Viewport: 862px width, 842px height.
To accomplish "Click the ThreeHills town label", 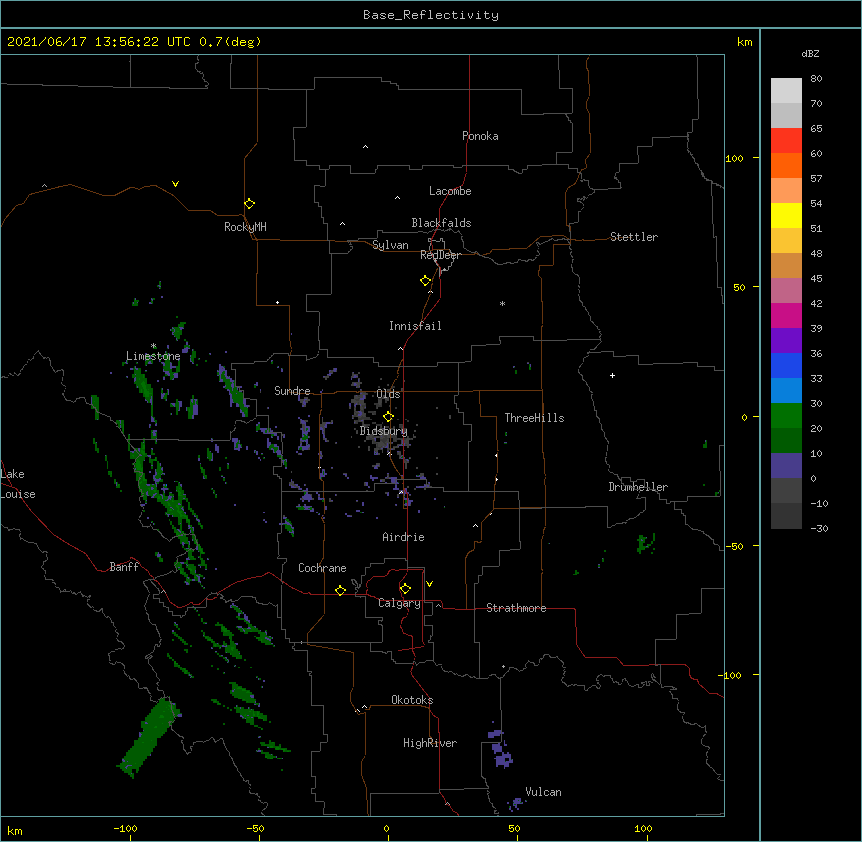I will (534, 418).
